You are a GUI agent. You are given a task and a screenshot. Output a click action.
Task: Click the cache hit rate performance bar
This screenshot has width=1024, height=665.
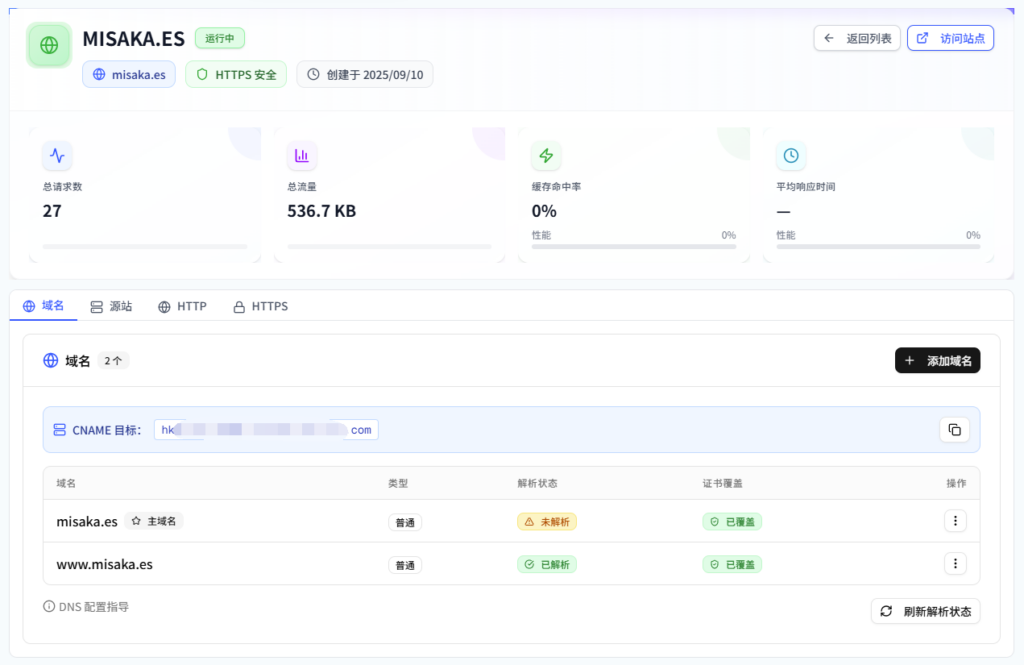[633, 247]
